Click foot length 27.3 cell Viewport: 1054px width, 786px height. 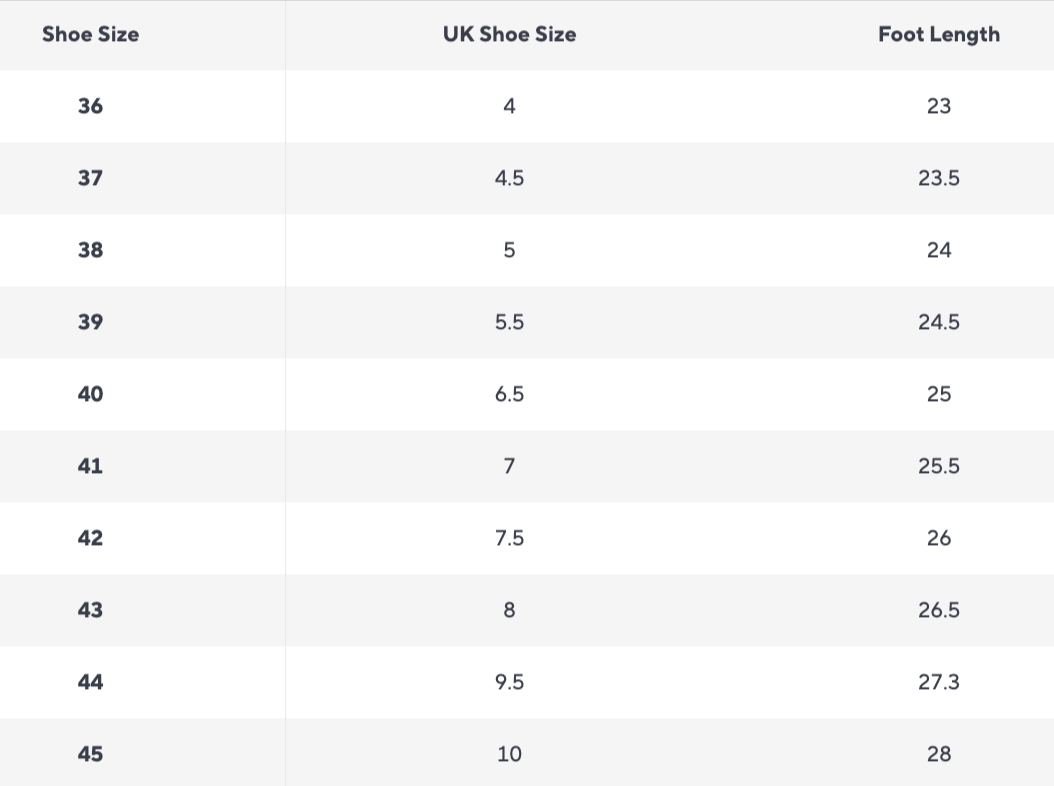[x=938, y=682]
